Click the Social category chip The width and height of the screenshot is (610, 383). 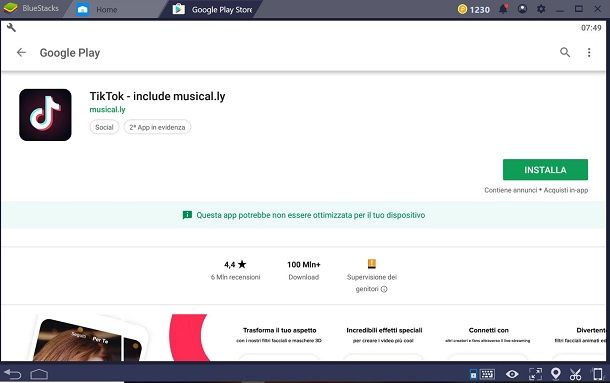pyautogui.click(x=104, y=127)
